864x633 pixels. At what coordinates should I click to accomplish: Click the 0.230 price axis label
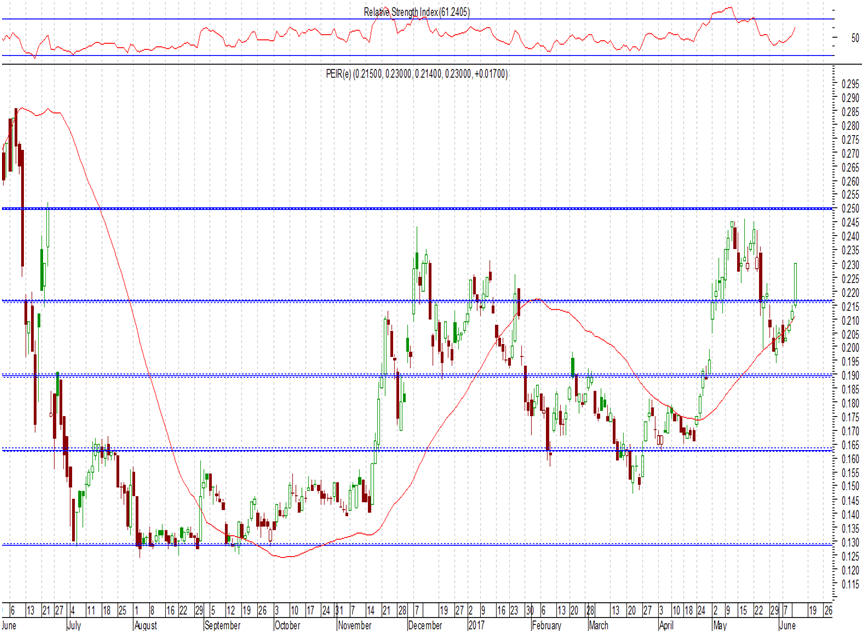(x=850, y=265)
